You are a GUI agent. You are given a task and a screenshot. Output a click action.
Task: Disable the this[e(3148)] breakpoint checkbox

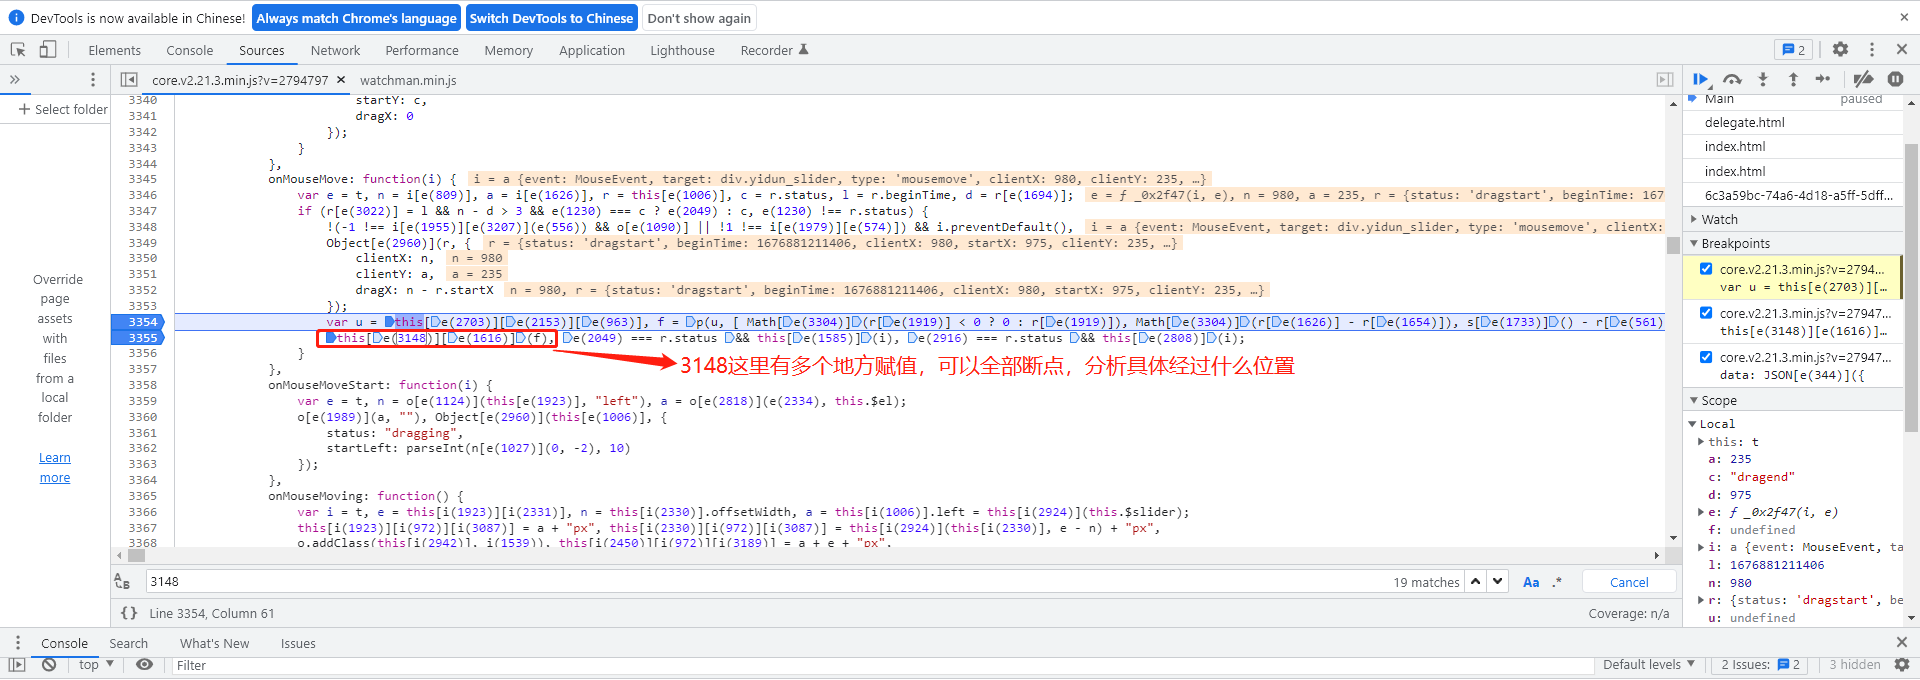1706,313
